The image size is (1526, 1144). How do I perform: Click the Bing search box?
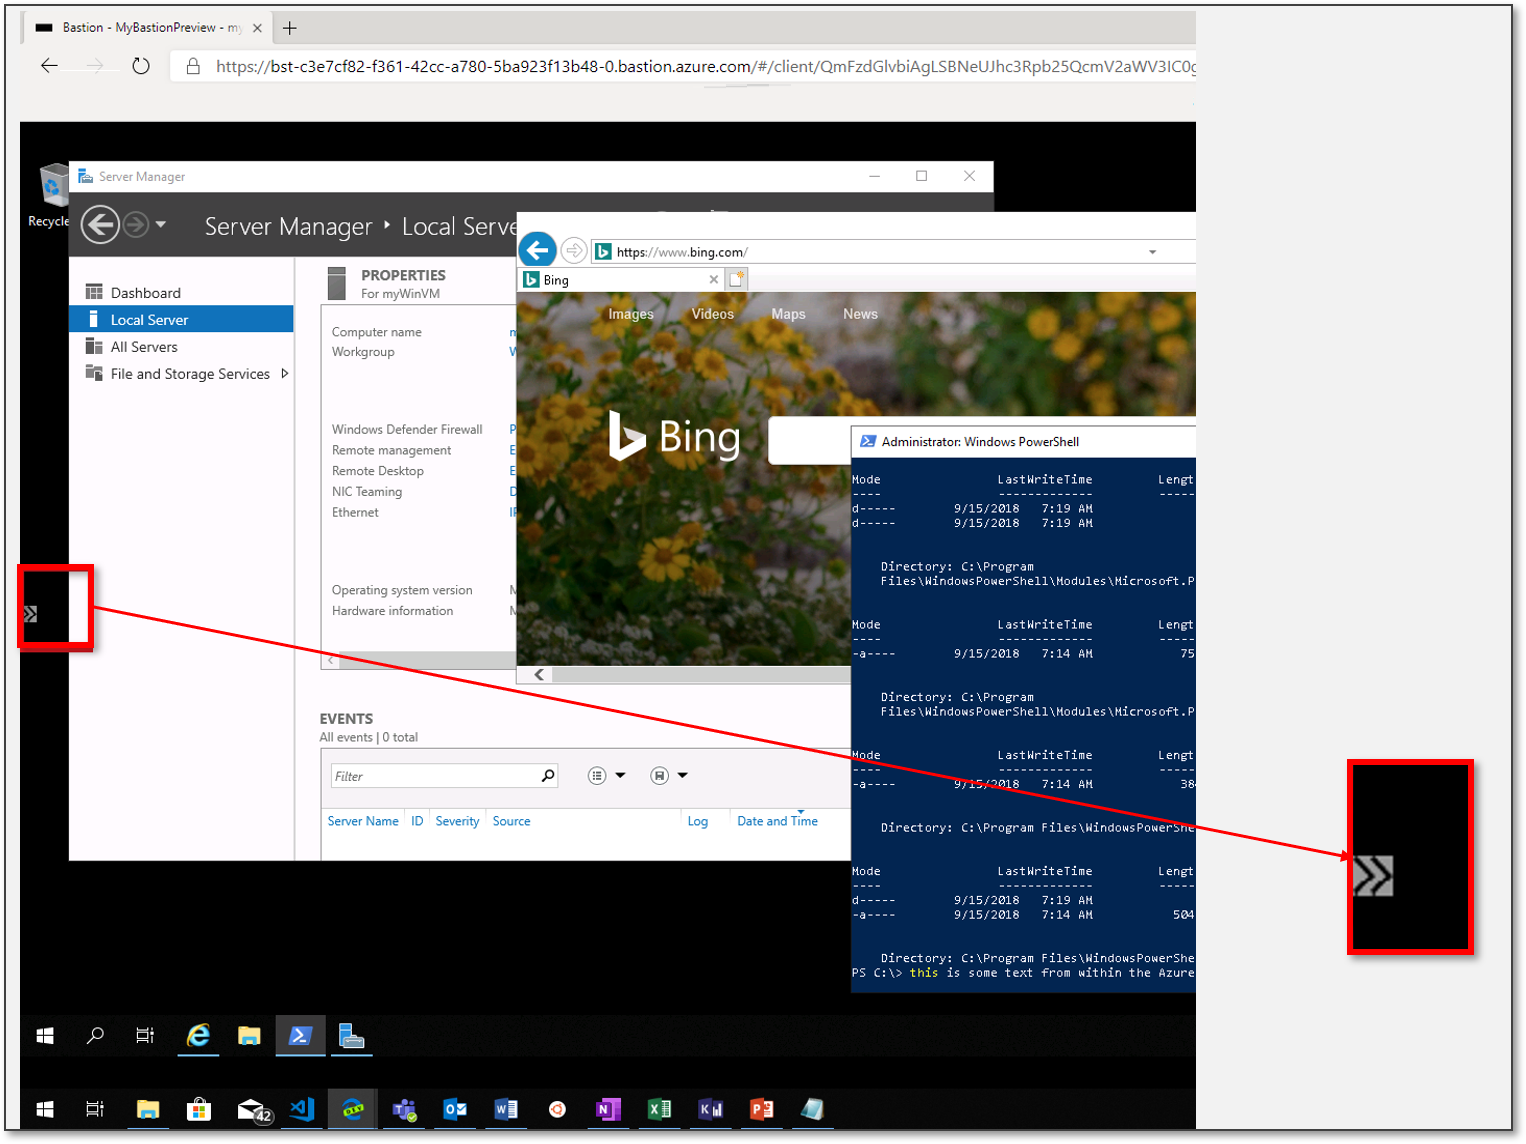(809, 441)
